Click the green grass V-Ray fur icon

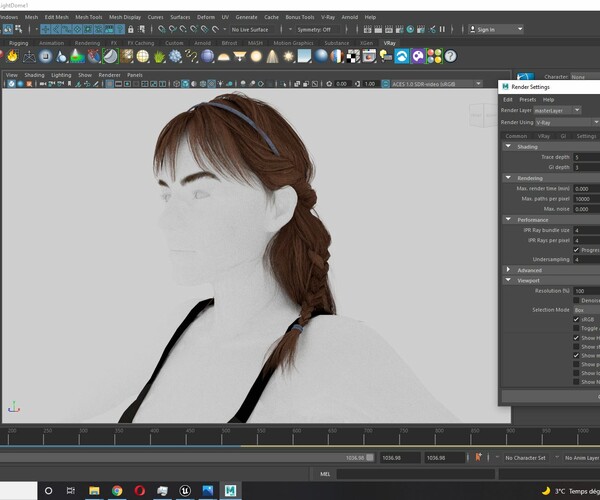tap(159, 57)
